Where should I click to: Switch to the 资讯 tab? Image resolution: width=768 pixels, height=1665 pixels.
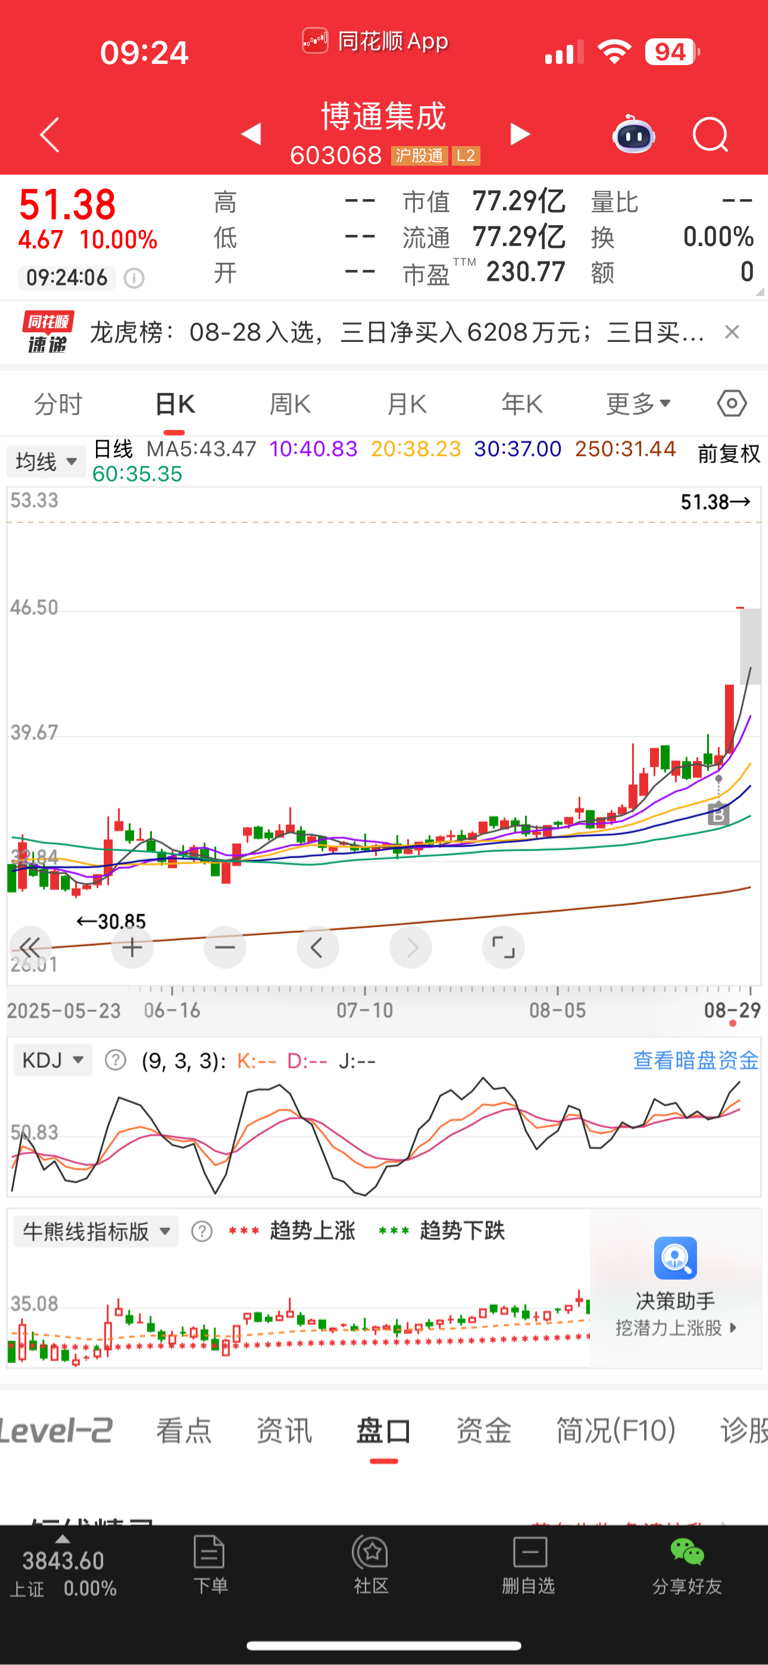pos(284,1431)
